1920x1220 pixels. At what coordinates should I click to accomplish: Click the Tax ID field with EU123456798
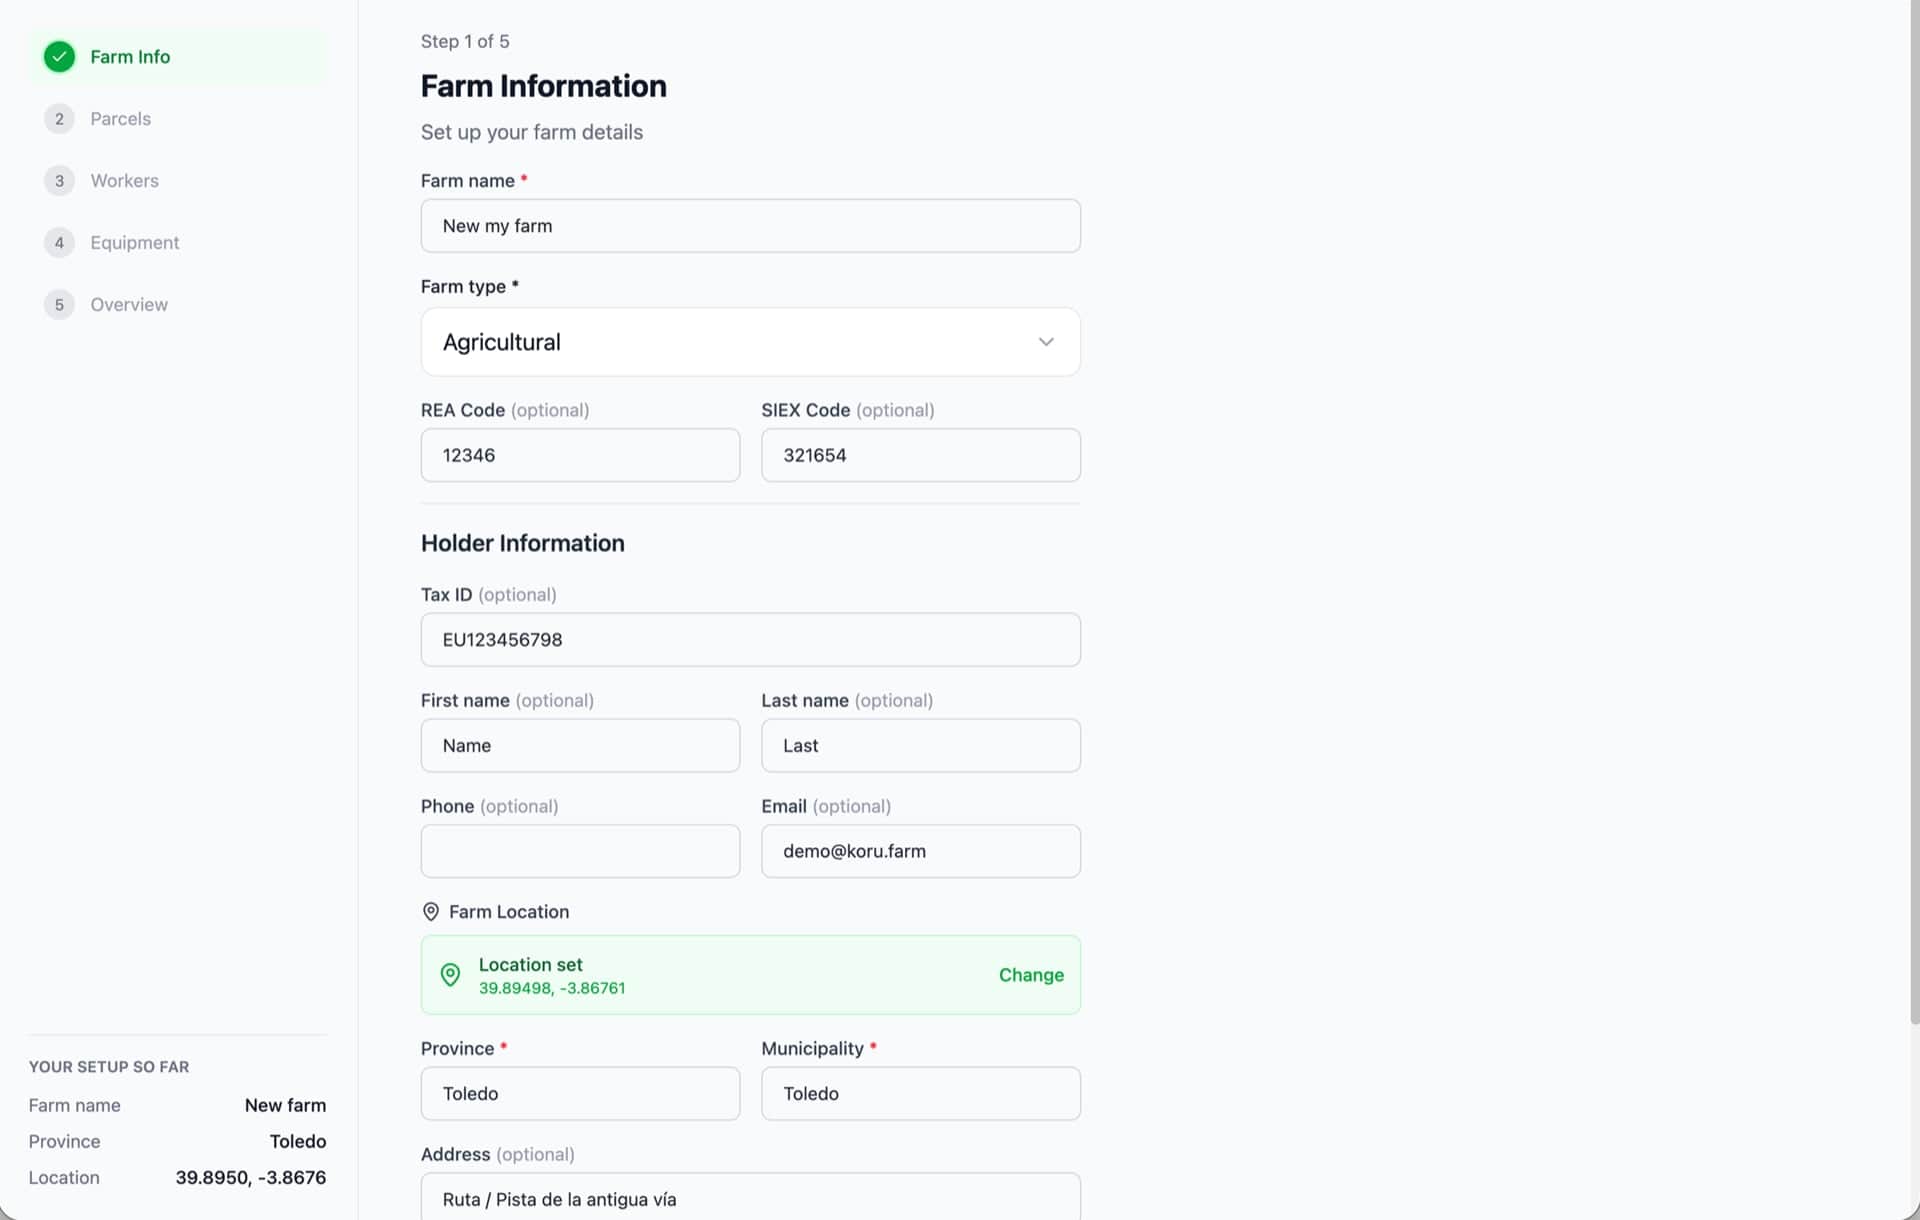(750, 640)
